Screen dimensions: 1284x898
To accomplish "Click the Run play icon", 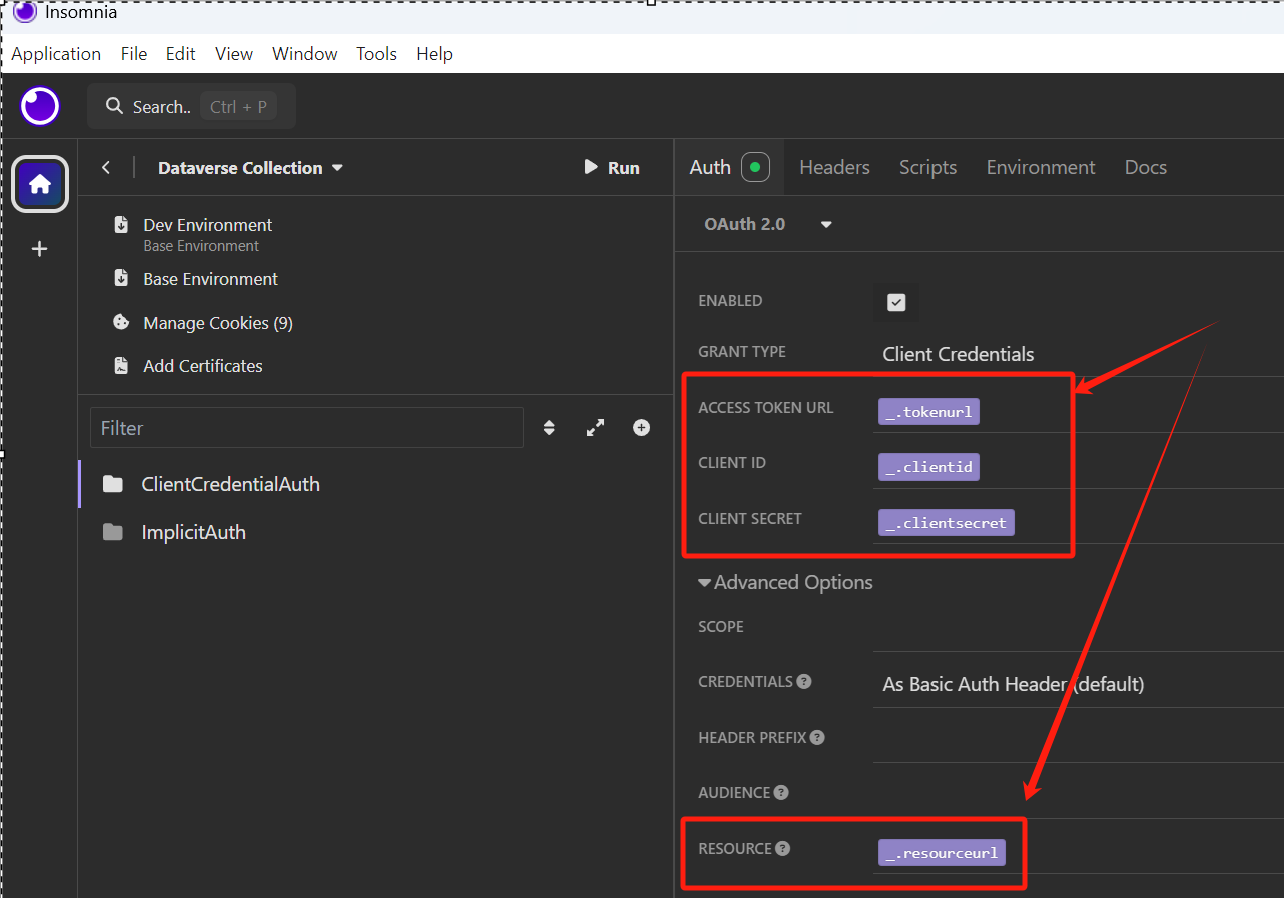I will 591,167.
